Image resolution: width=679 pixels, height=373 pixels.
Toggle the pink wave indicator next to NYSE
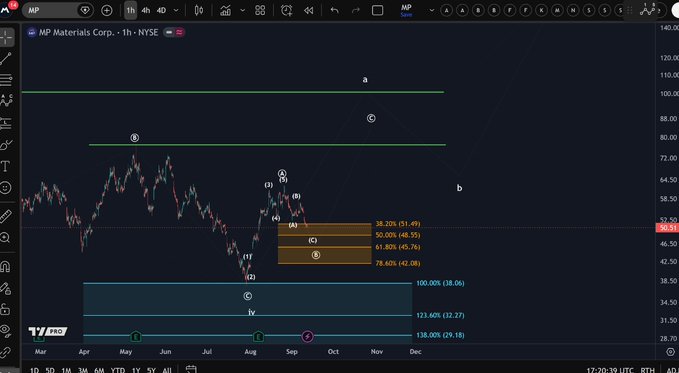[180, 32]
